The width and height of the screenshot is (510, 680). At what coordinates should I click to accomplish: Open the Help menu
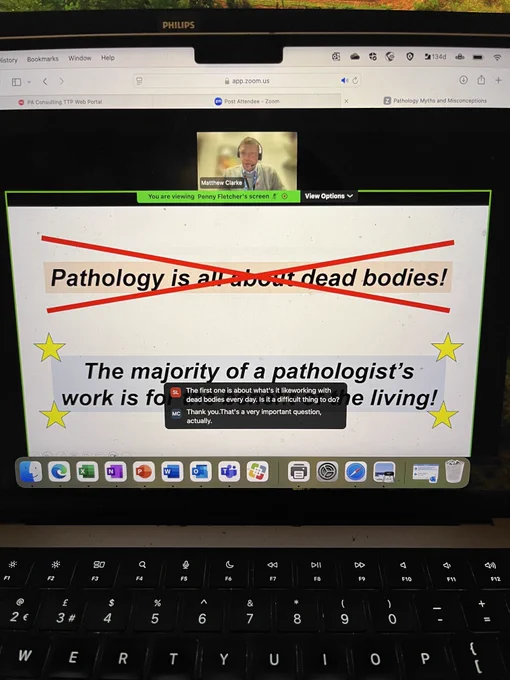click(x=108, y=58)
